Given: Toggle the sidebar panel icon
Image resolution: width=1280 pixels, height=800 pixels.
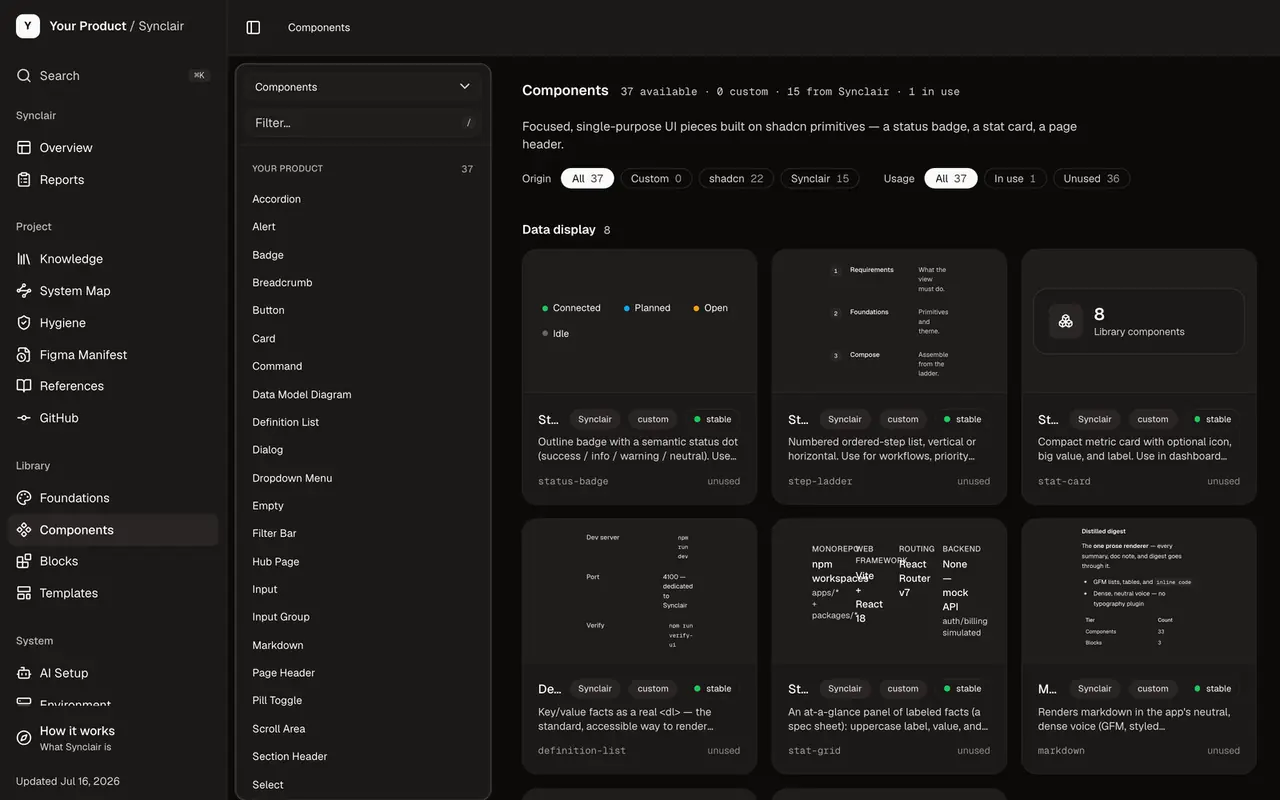Looking at the screenshot, I should point(253,28).
